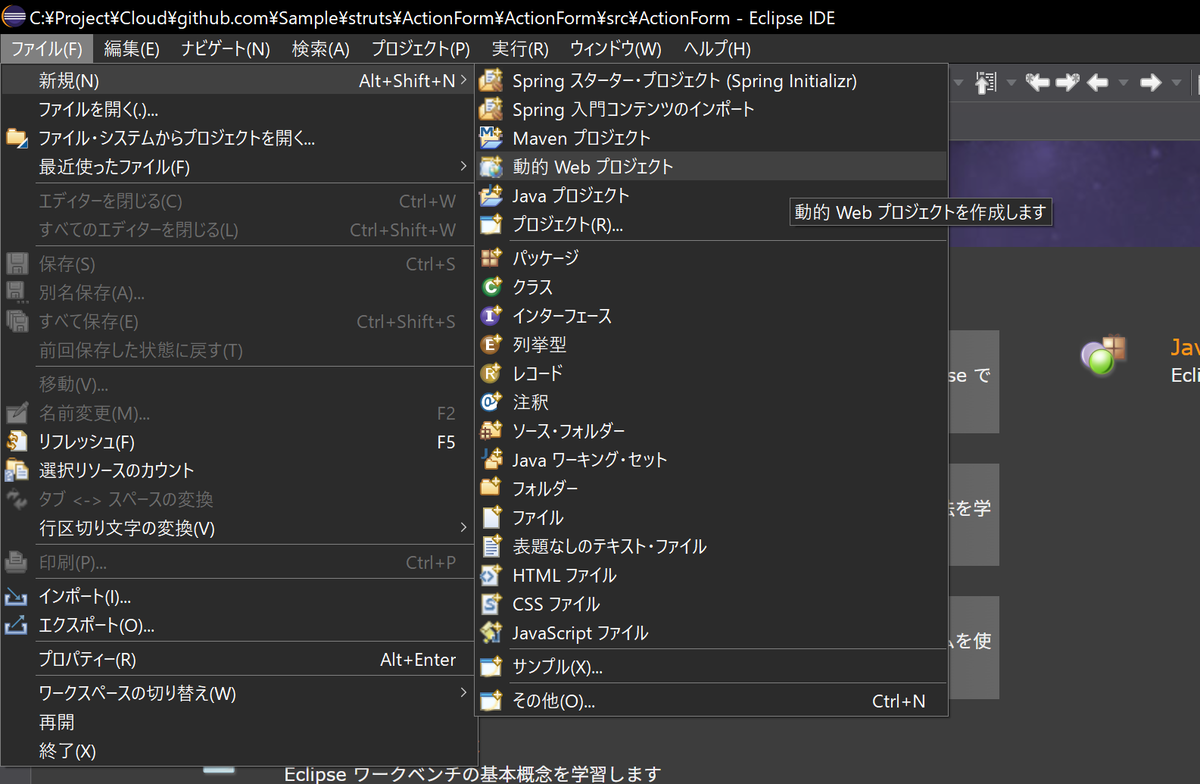Screen dimensions: 1200x784
Task: Open the 編集(E) menu
Action: [131, 48]
